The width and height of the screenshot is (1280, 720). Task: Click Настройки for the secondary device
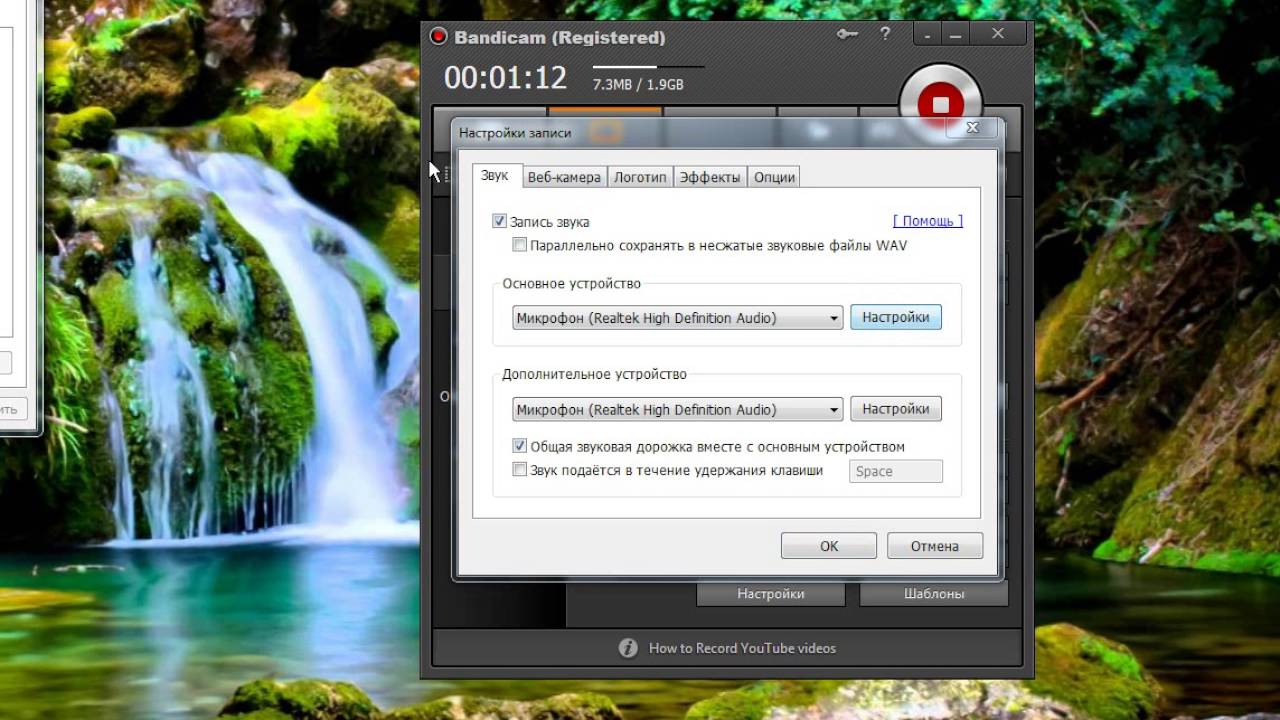point(896,409)
